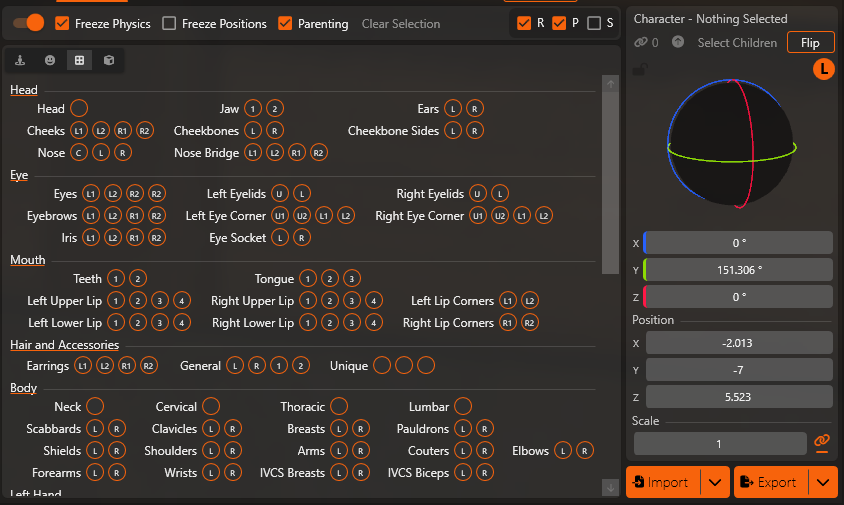The image size is (844, 505).
Task: Click the padlock lock icon
Action: [x=639, y=69]
